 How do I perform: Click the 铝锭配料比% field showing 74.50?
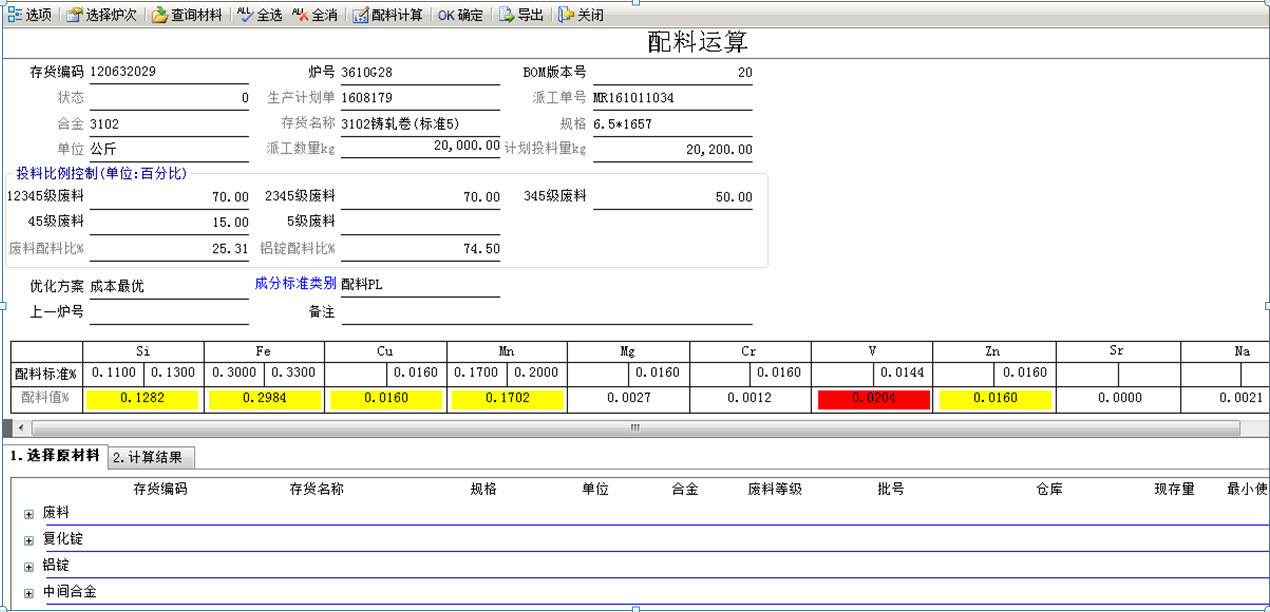click(420, 249)
